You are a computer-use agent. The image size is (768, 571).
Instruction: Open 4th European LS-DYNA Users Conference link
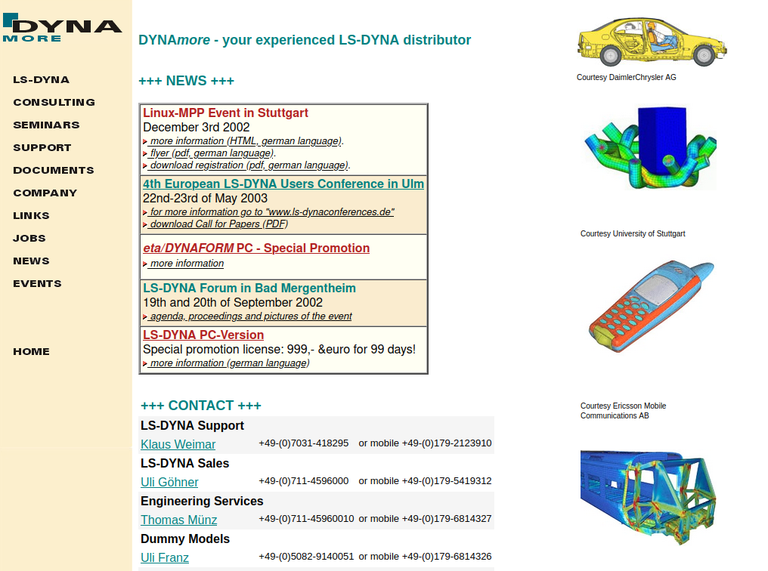click(283, 184)
